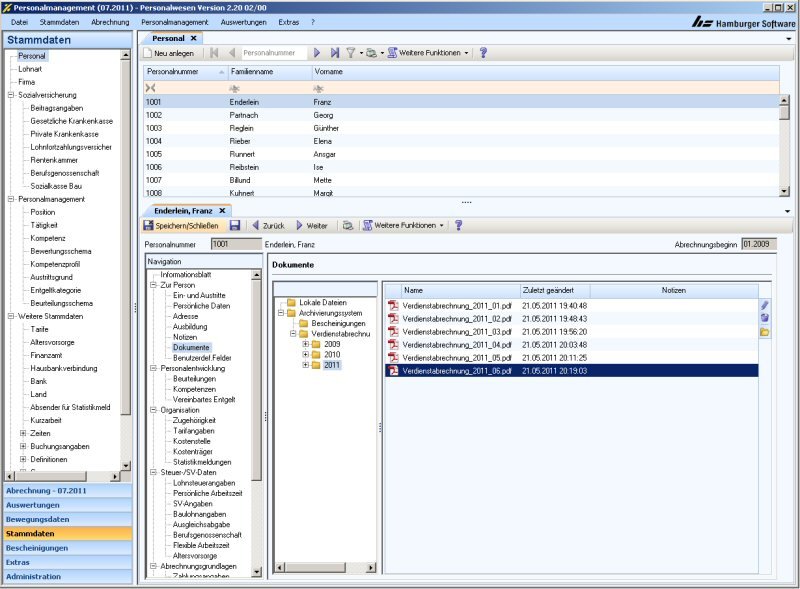Click the trash delete icon beside documents
This screenshot has height=589, width=800.
[x=765, y=317]
